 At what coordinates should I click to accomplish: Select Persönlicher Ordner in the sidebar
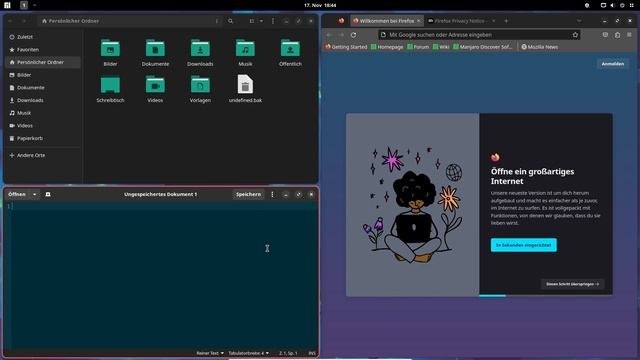click(42, 62)
